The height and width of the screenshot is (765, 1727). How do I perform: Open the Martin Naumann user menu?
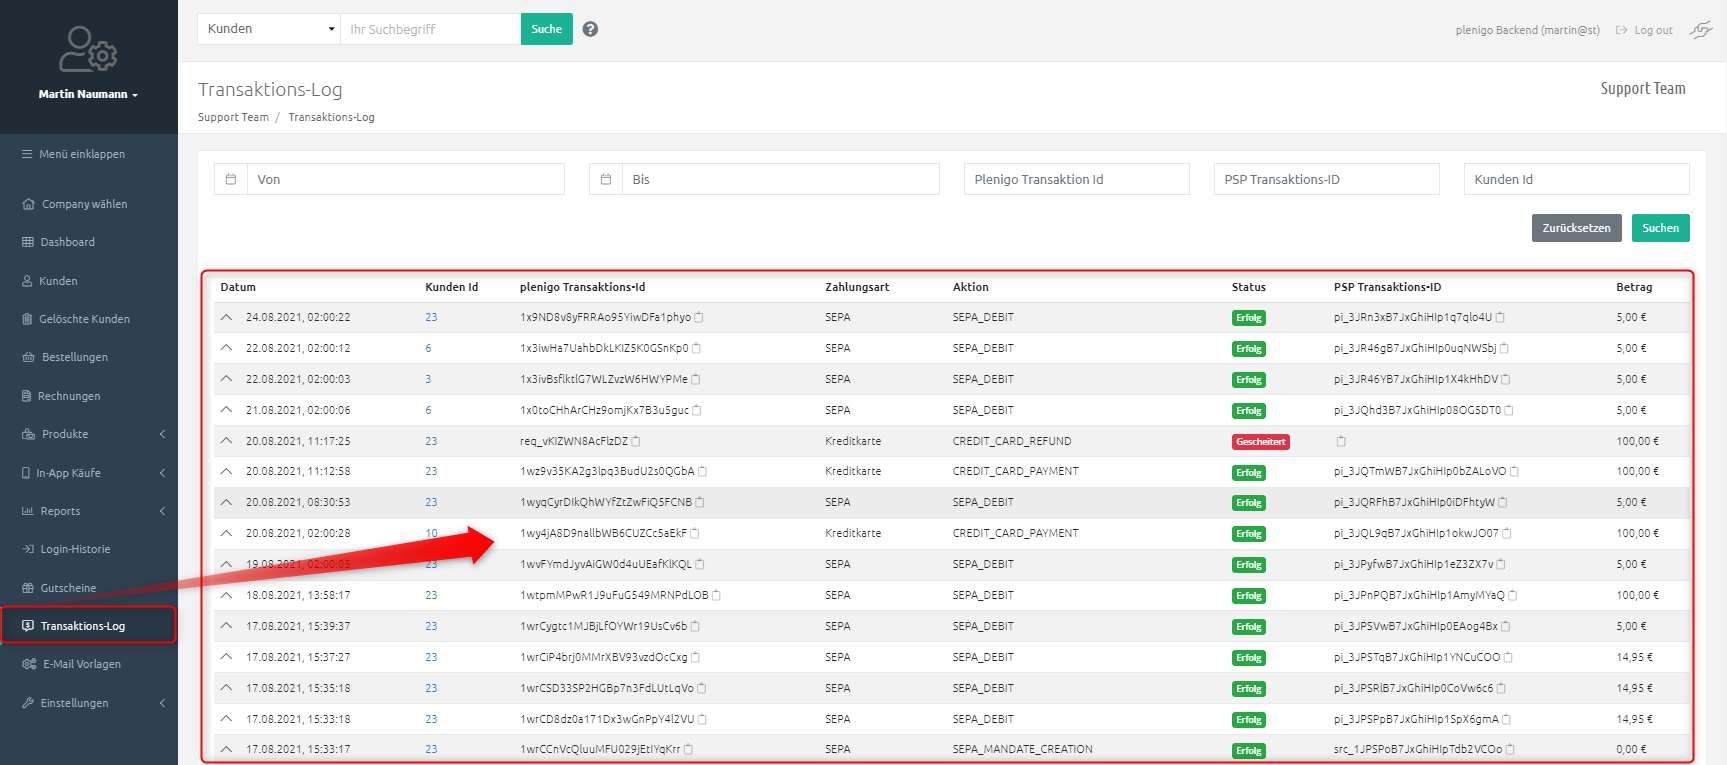point(88,94)
